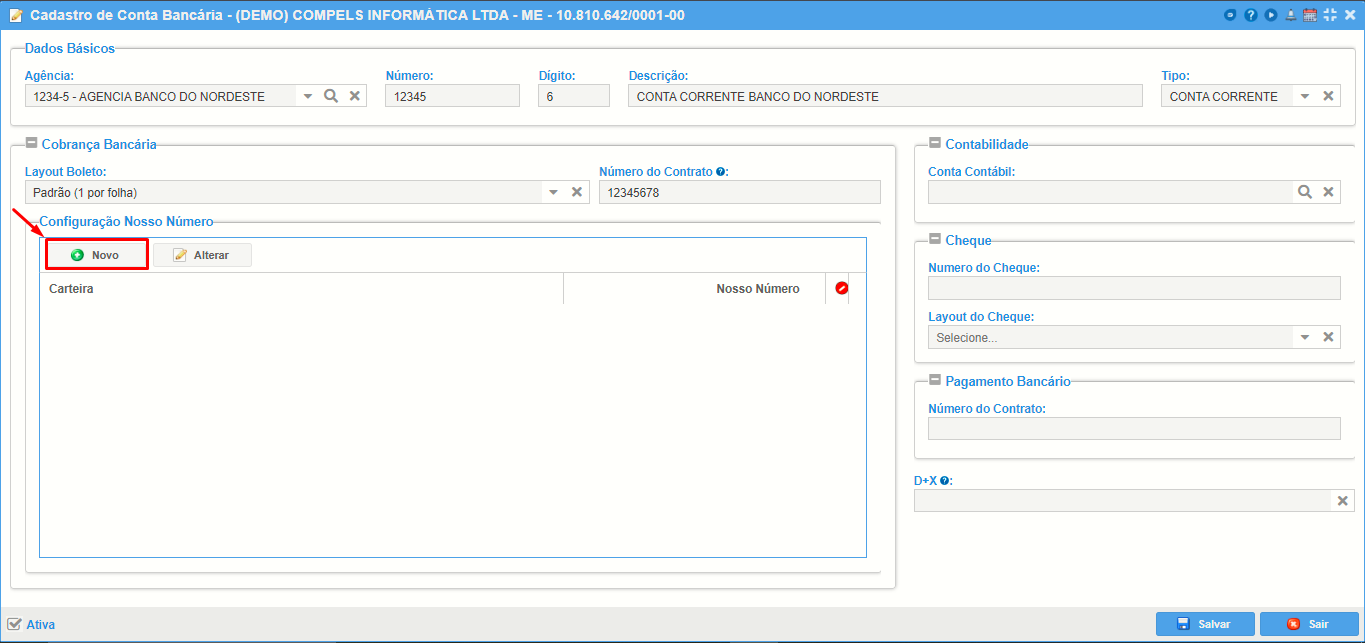The height and width of the screenshot is (643, 1365).
Task: Collapse the Cobrança Bancária section
Action: click(x=32, y=144)
